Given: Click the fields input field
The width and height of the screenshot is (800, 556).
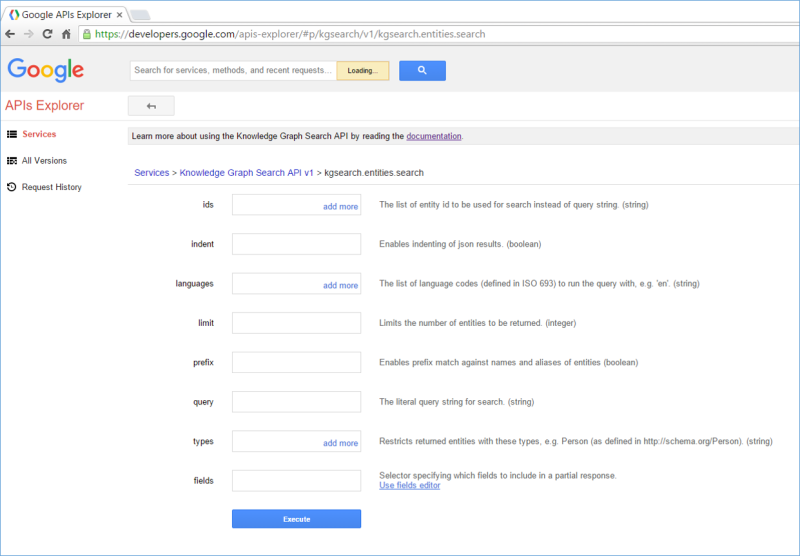Looking at the screenshot, I should click(x=296, y=481).
